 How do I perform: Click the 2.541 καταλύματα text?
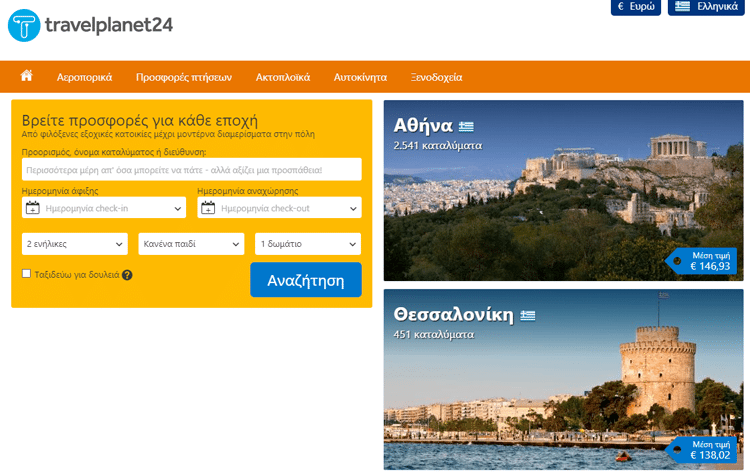click(438, 145)
